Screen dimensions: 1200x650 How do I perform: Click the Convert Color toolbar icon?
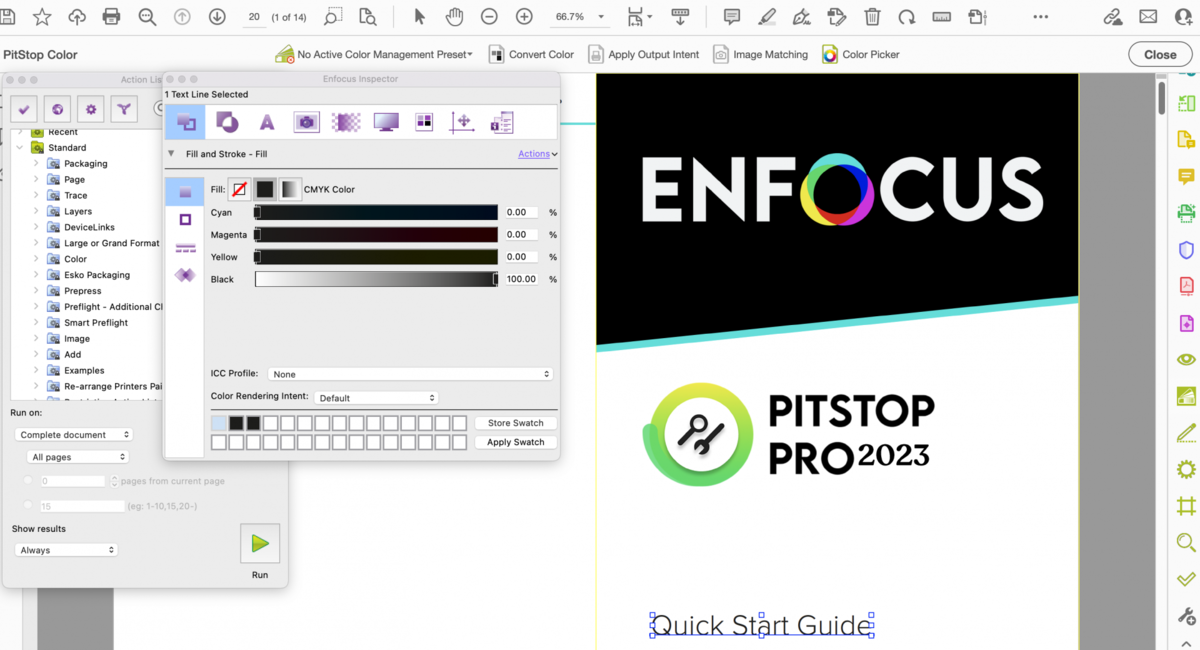pos(497,54)
